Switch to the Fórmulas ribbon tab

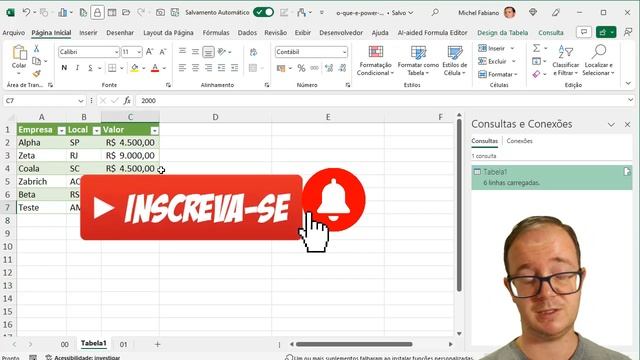click(216, 33)
